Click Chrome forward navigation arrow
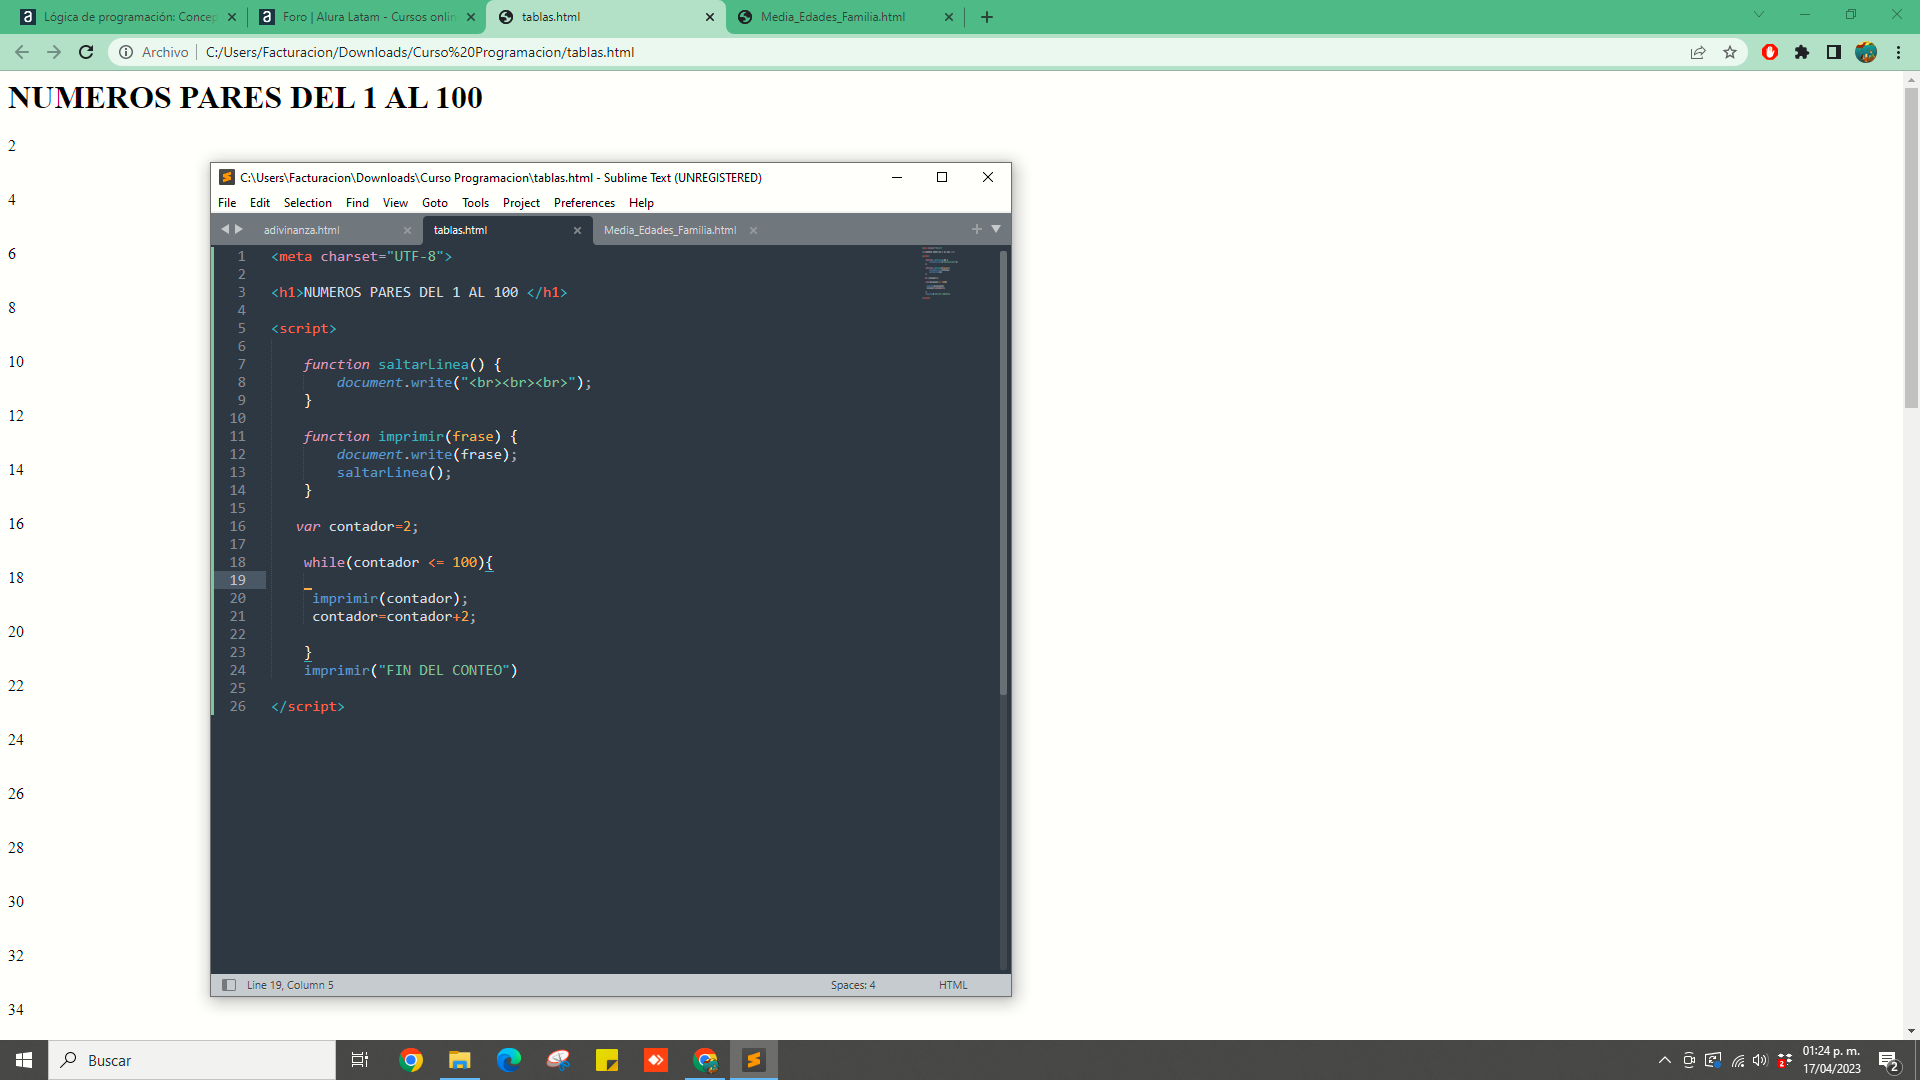 (x=54, y=52)
